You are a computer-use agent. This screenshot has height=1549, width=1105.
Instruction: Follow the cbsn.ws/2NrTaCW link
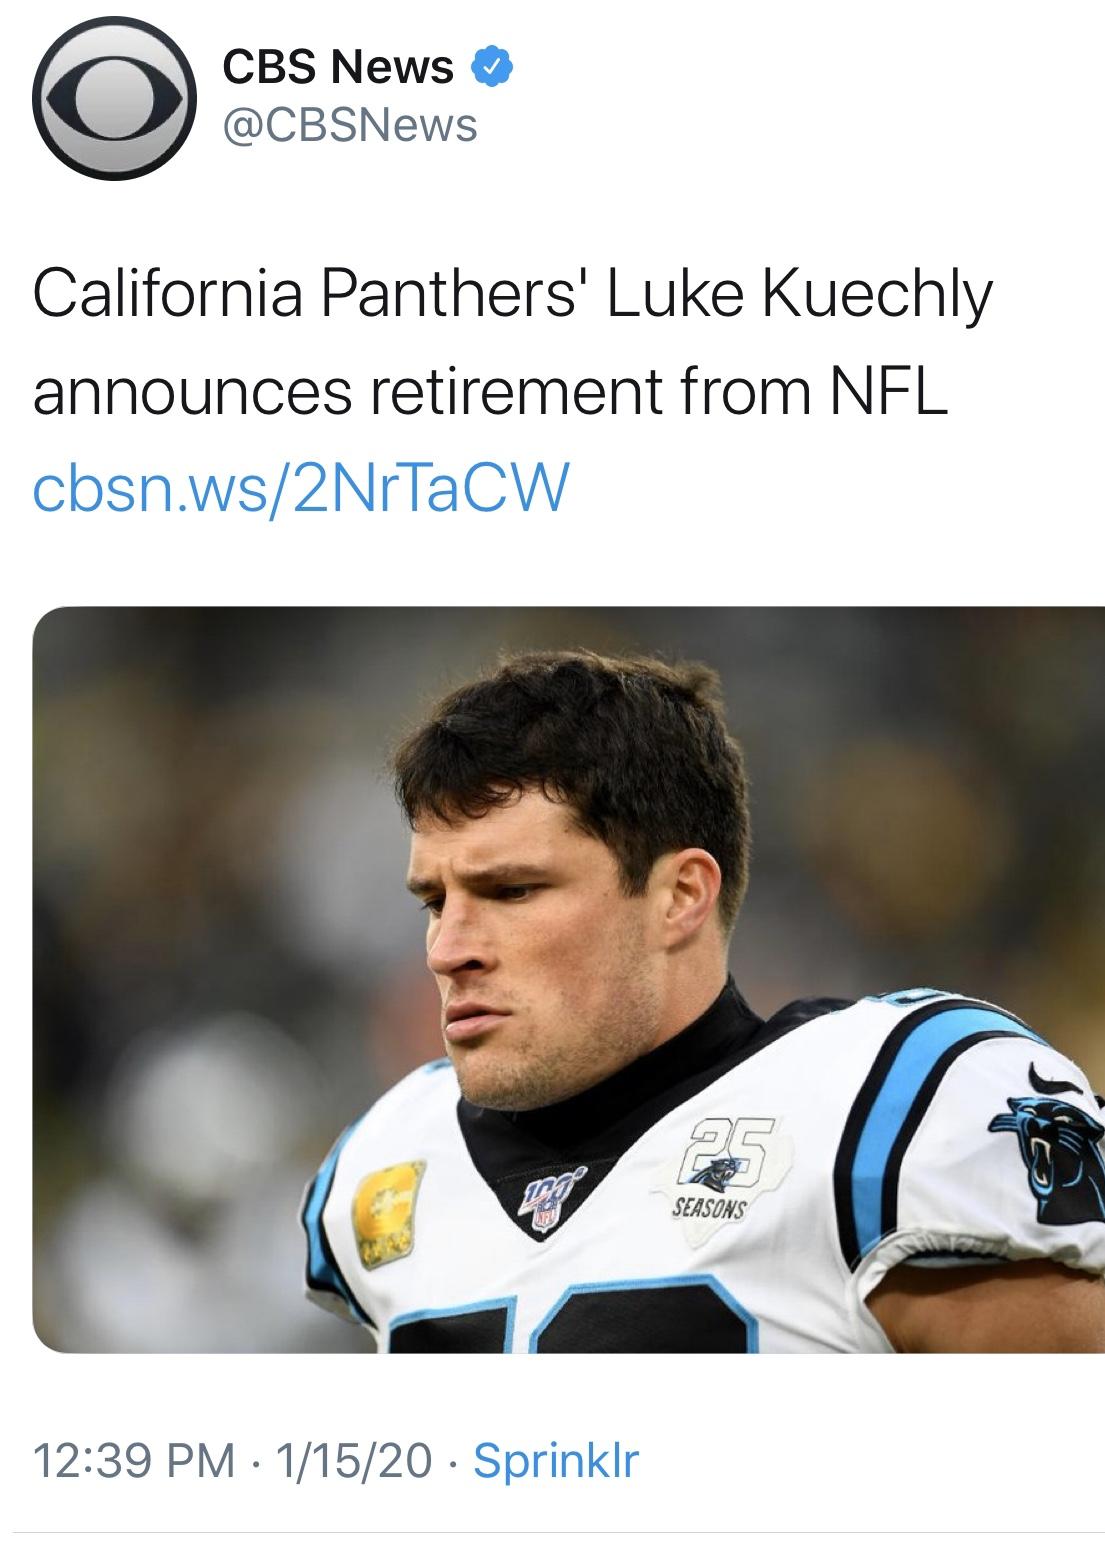coord(301,485)
